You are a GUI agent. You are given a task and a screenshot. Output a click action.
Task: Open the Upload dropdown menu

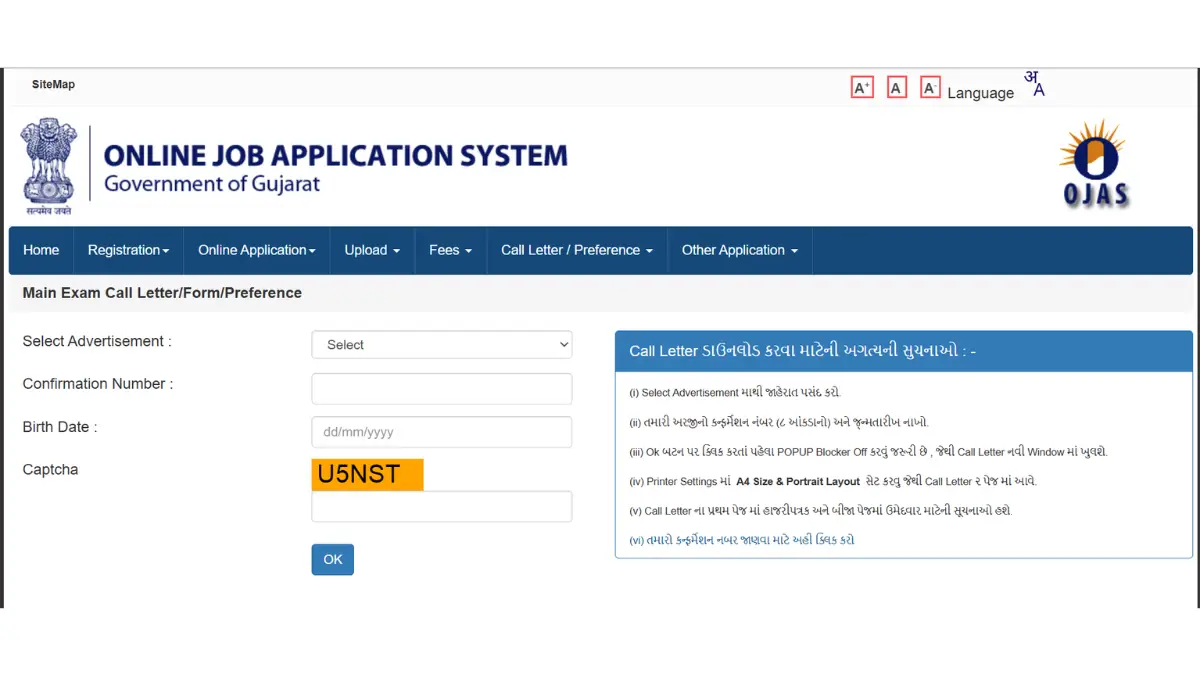pos(372,250)
